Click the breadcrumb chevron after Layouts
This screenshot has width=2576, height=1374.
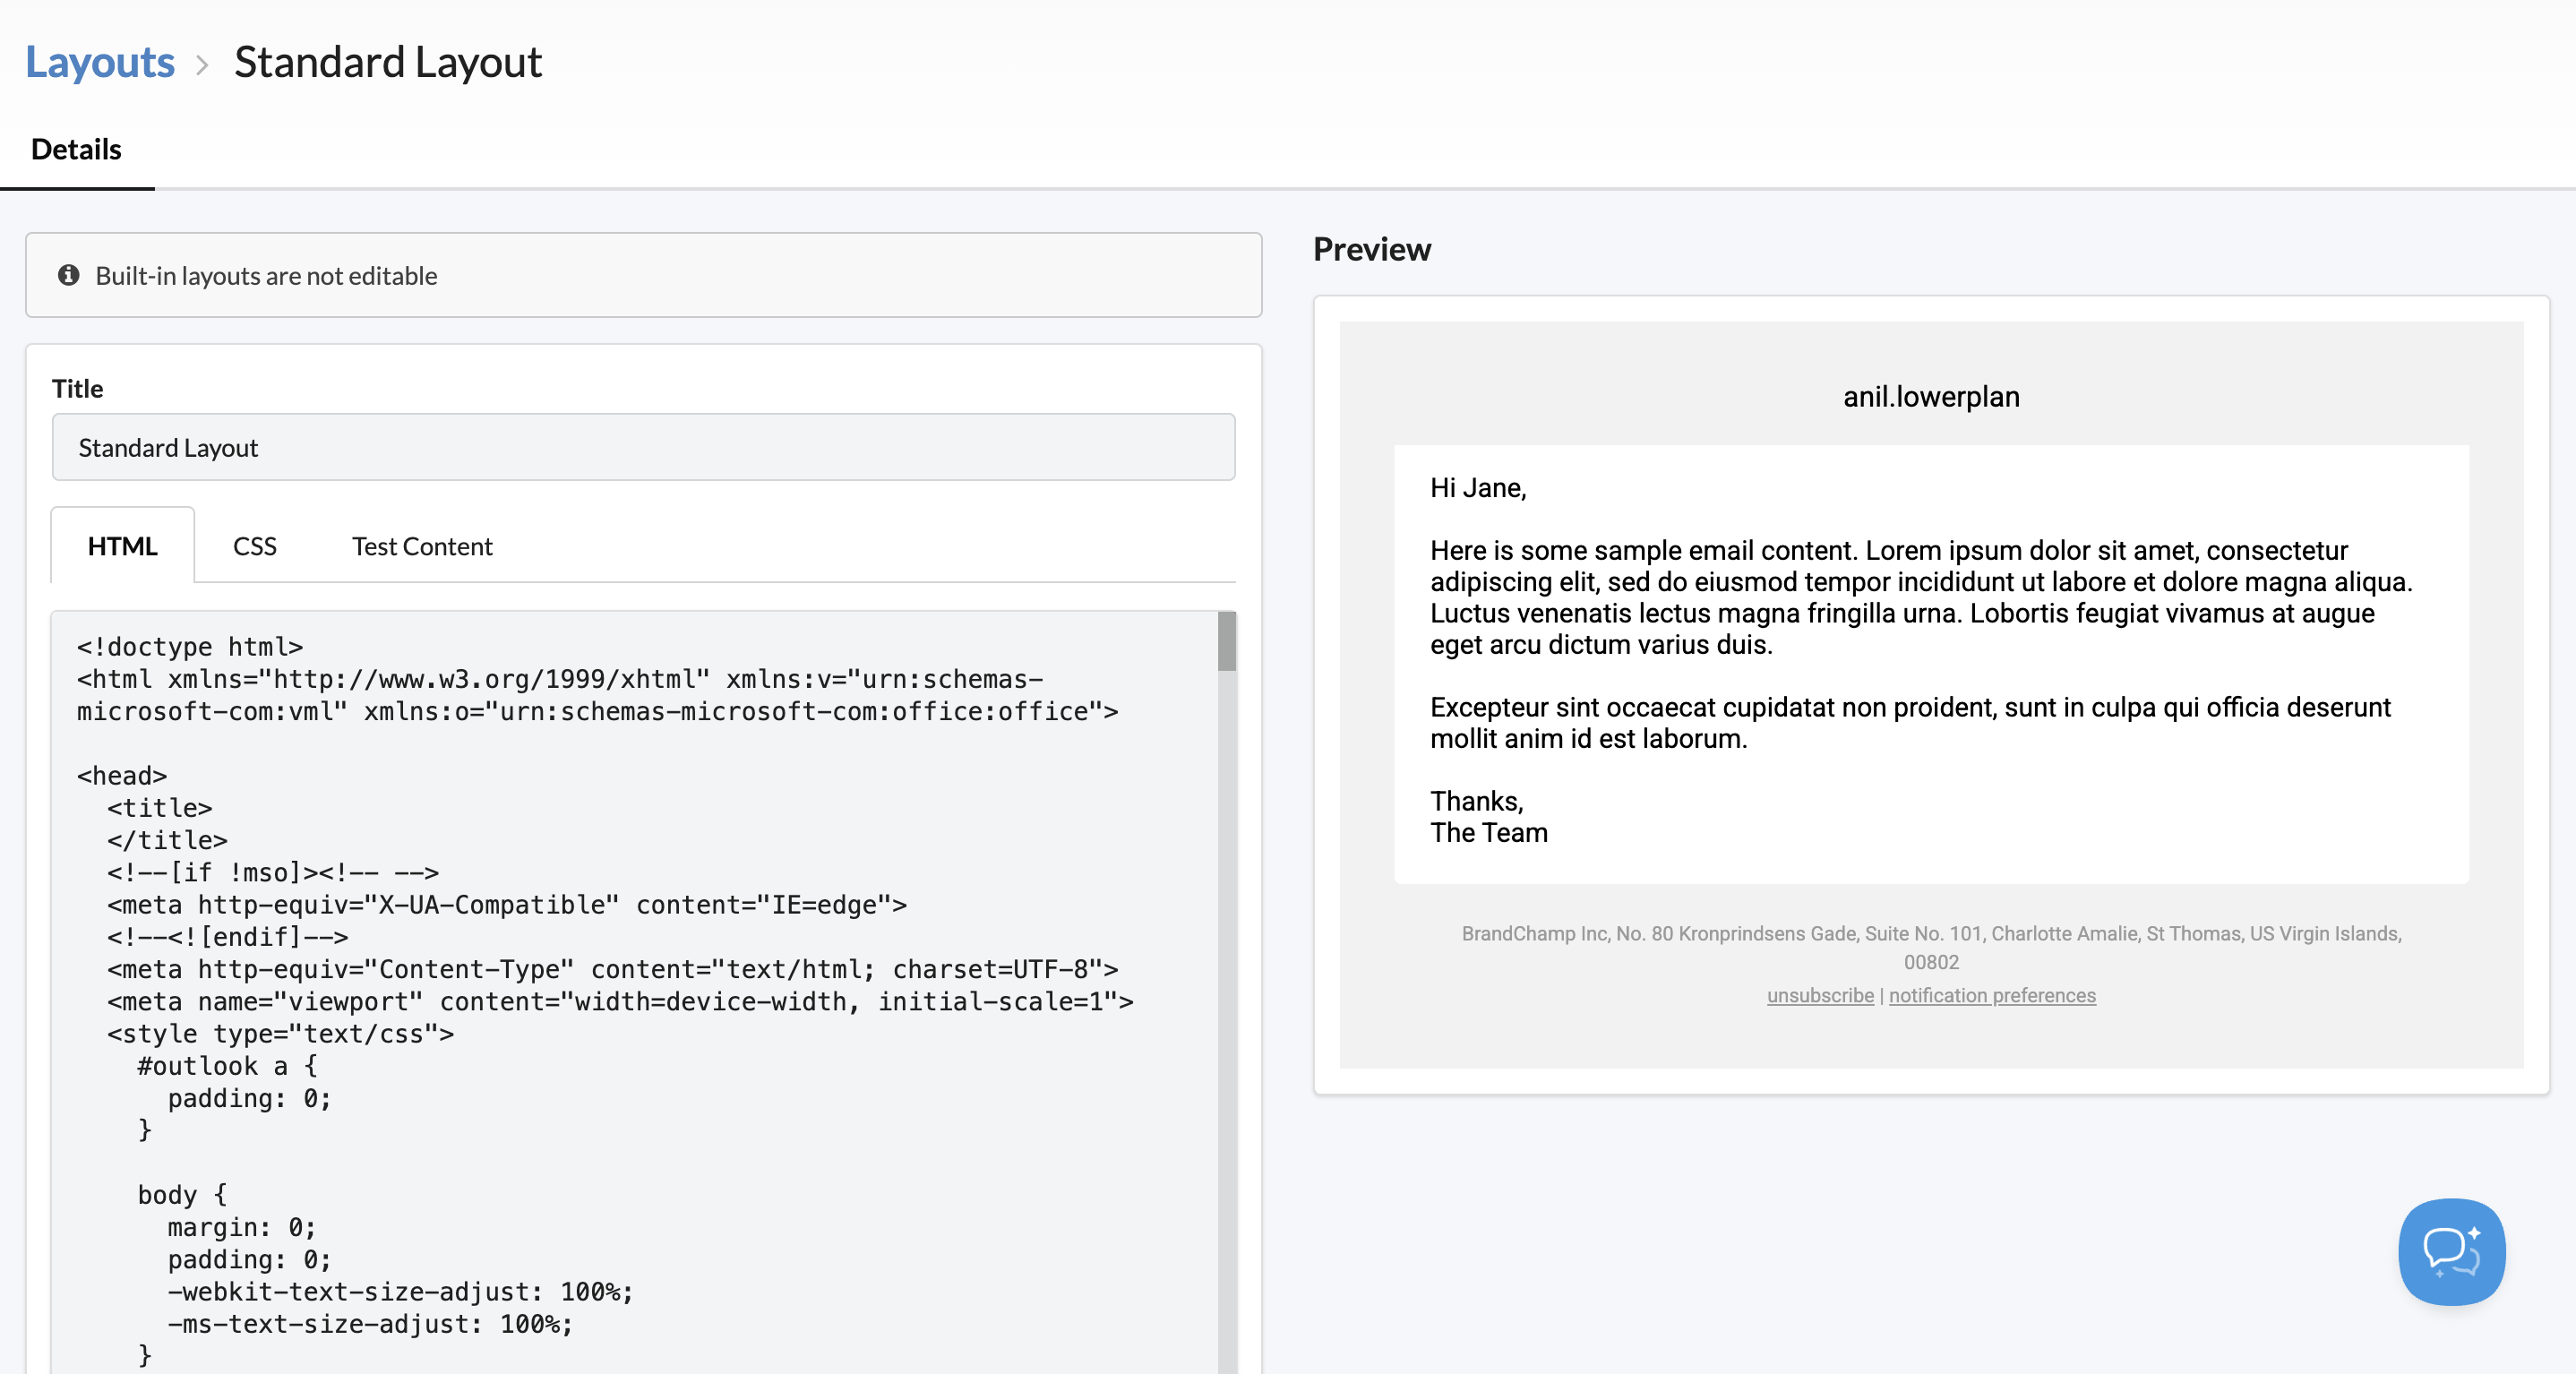(x=202, y=65)
